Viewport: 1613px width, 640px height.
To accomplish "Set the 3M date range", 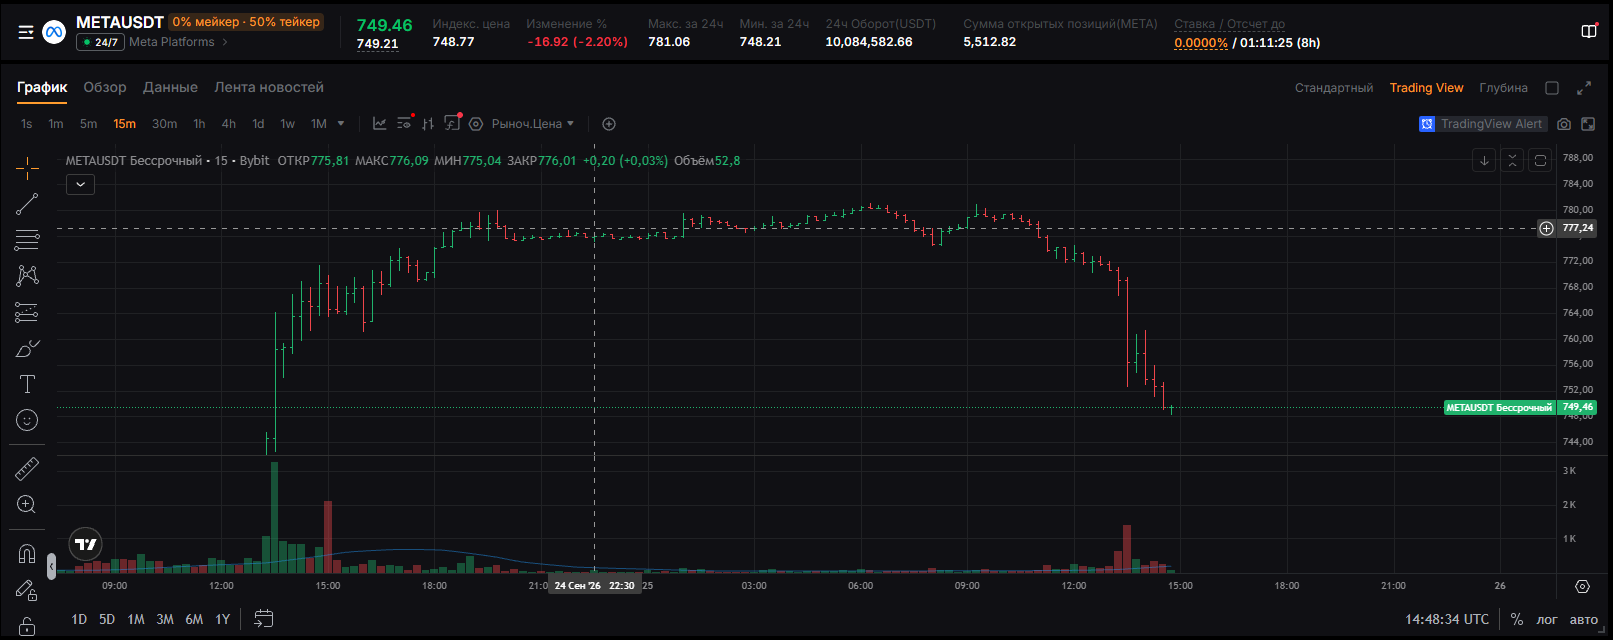I will tap(165, 619).
